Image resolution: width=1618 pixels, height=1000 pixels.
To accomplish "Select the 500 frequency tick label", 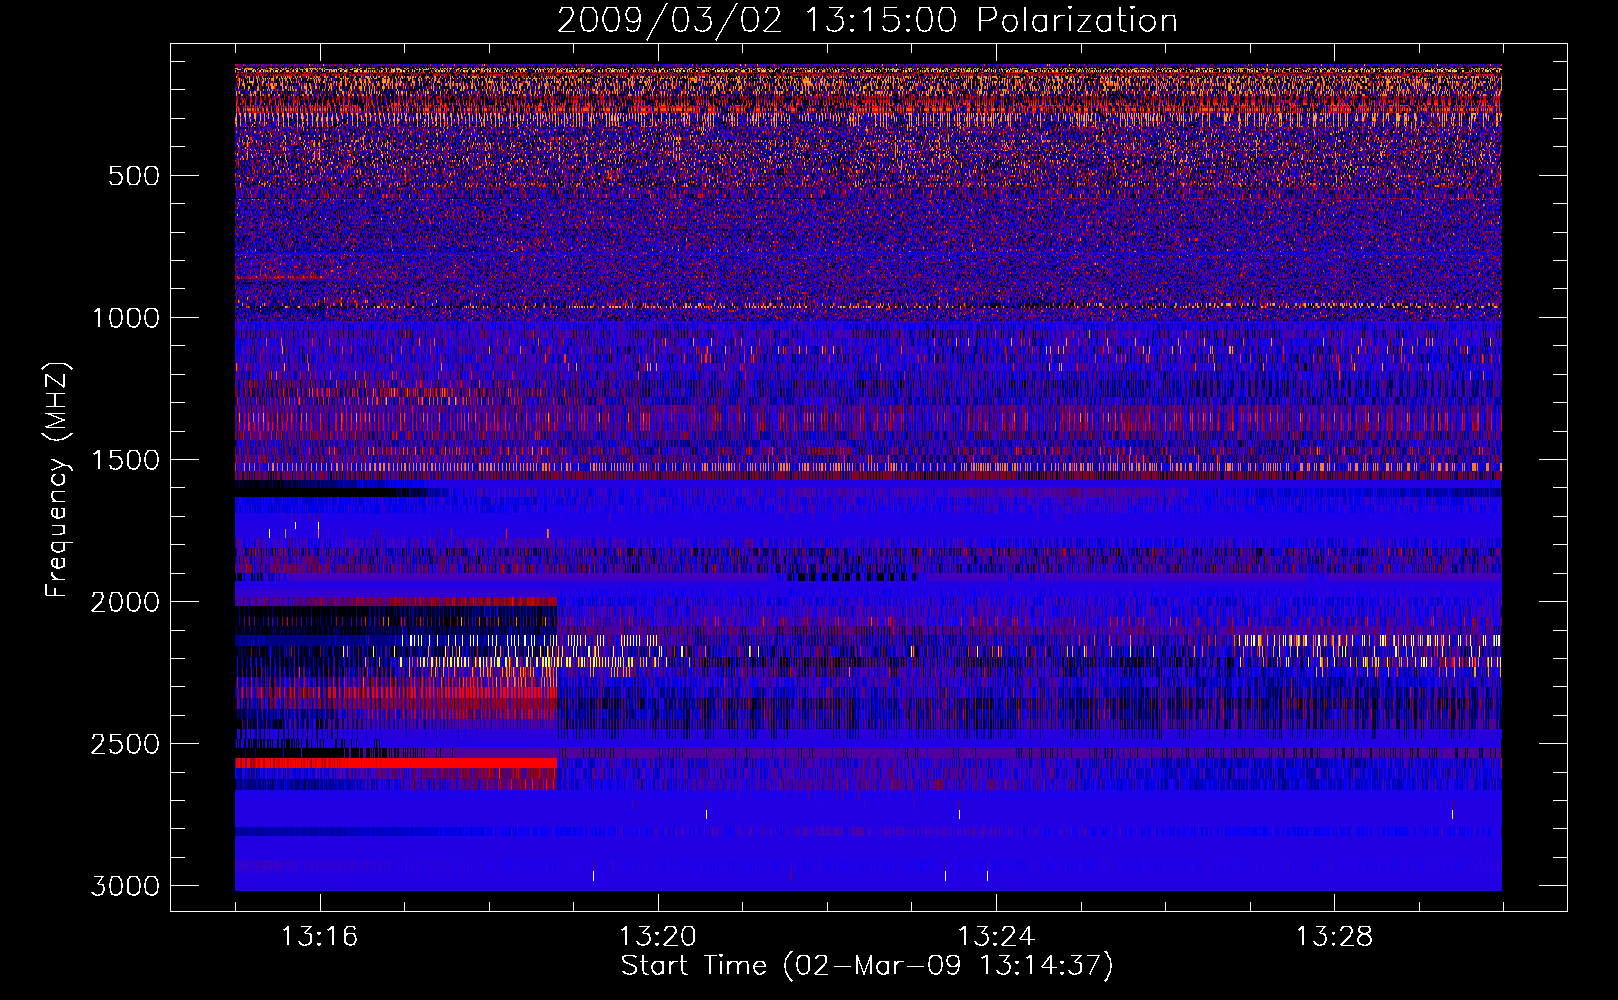I will [x=134, y=176].
